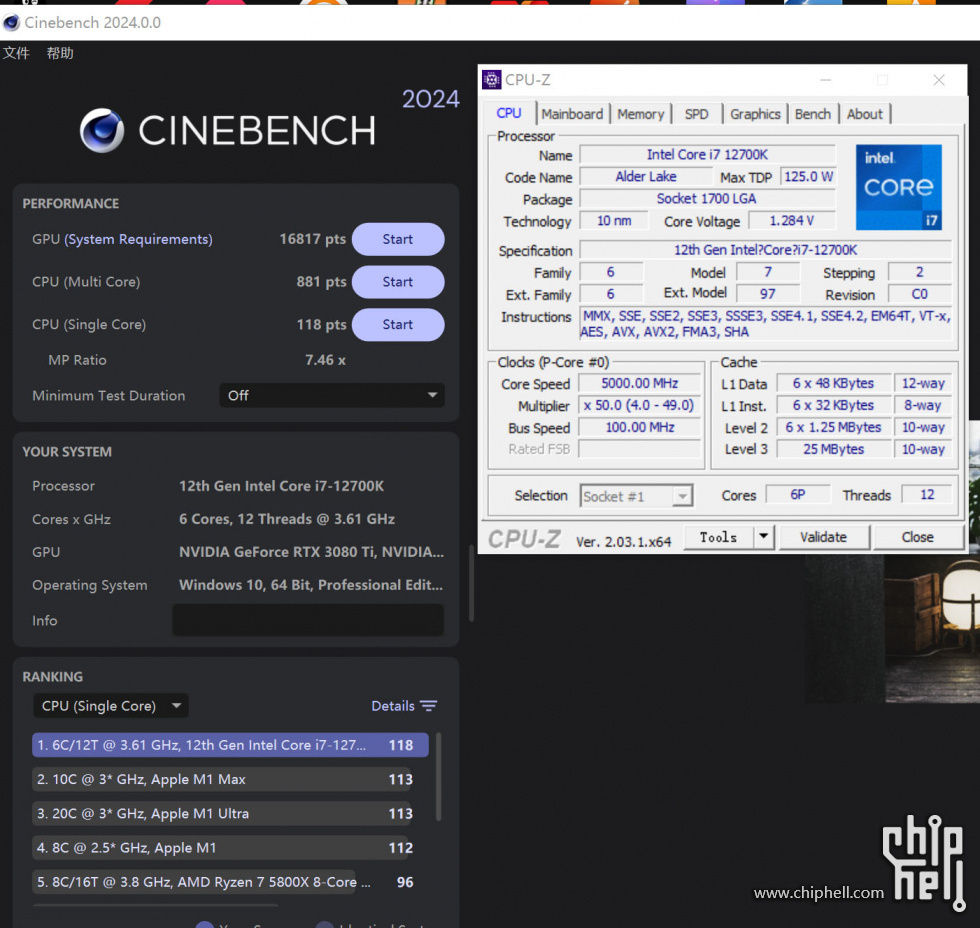This screenshot has height=928, width=980.
Task: Switch to the Mainboard tab in CPU-Z
Action: [572, 114]
